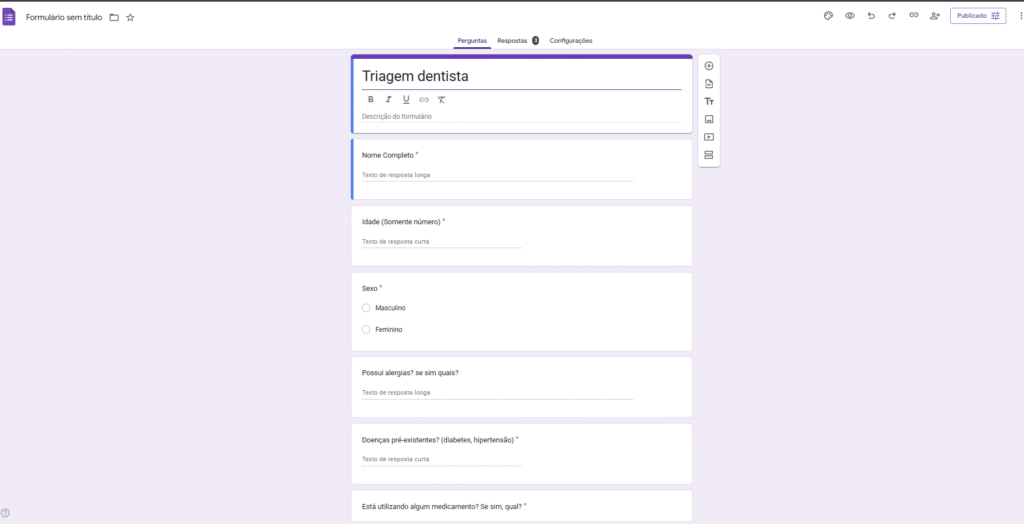Preview the form with eye icon
This screenshot has width=1024, height=524.
click(849, 16)
